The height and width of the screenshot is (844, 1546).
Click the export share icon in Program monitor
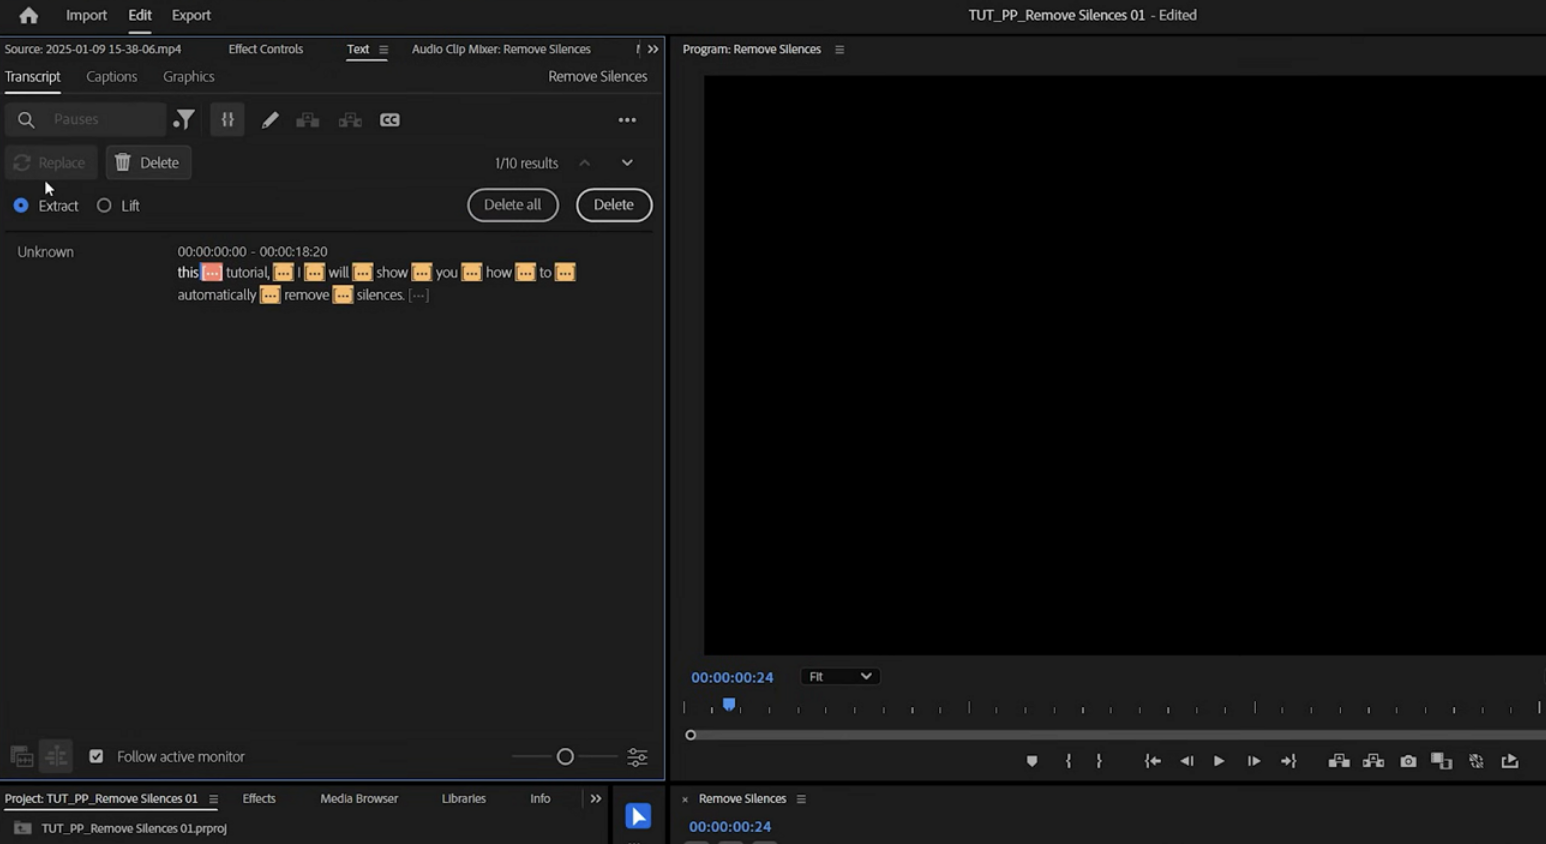click(1510, 761)
